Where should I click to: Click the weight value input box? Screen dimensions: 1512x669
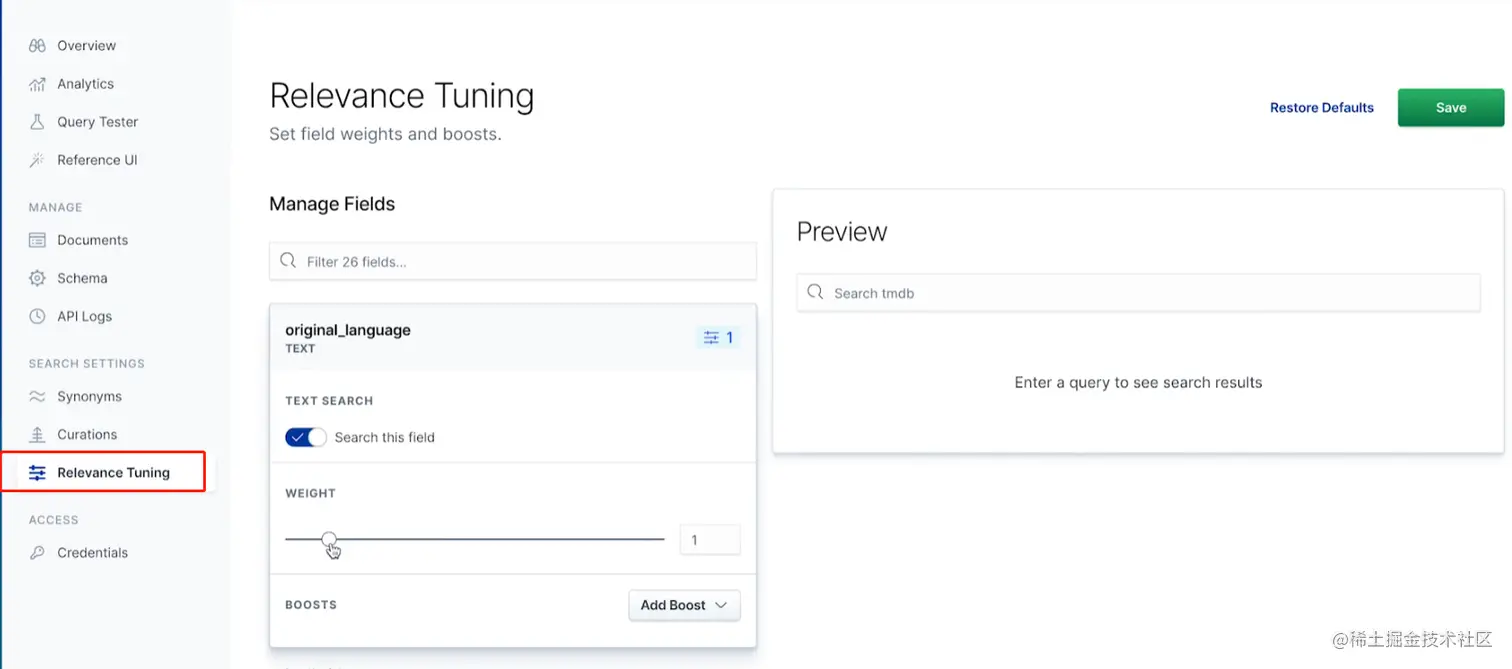[710, 540]
